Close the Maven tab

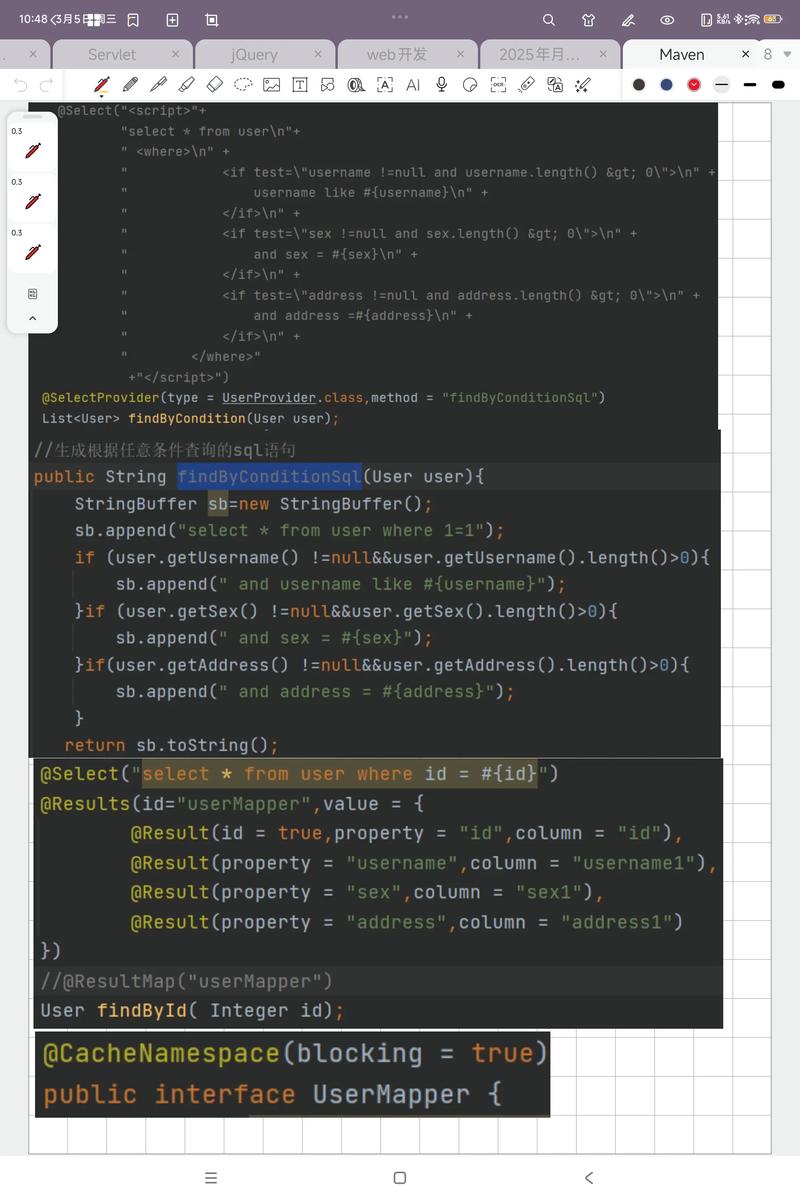[x=745, y=54]
